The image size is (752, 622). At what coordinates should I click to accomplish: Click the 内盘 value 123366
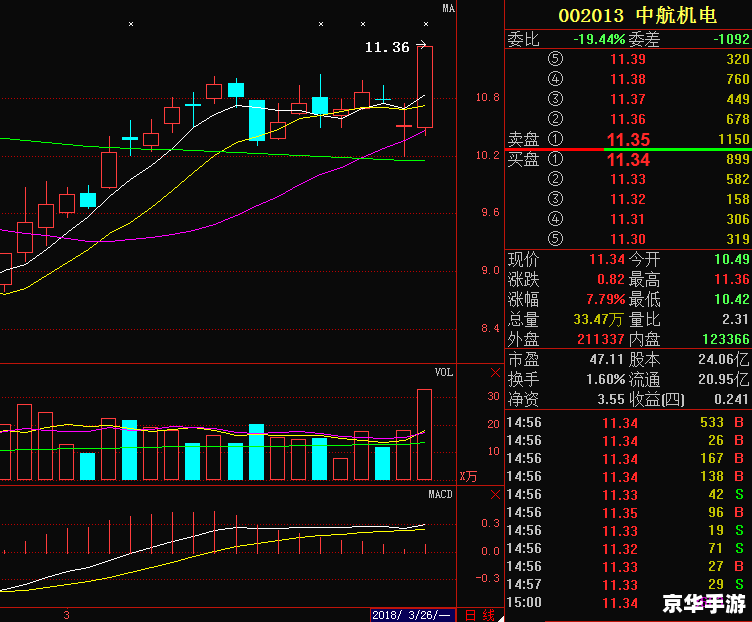(x=726, y=340)
